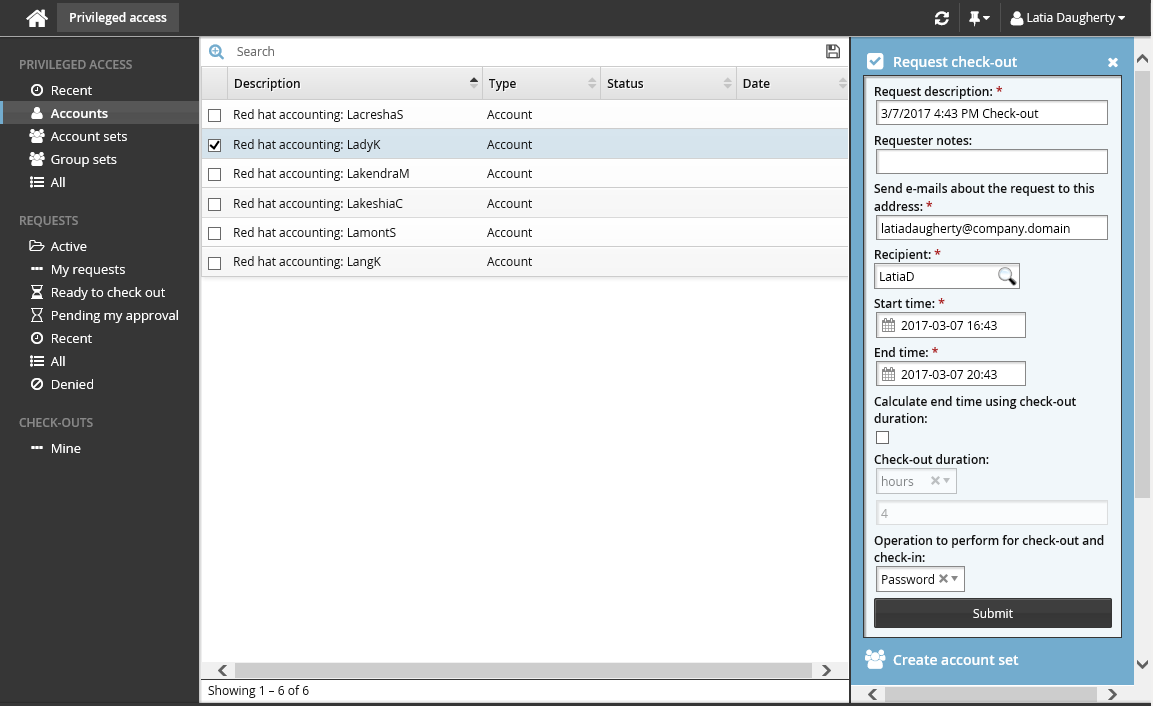Click the Requester notes input field
The image size is (1153, 706).
[x=991, y=162]
